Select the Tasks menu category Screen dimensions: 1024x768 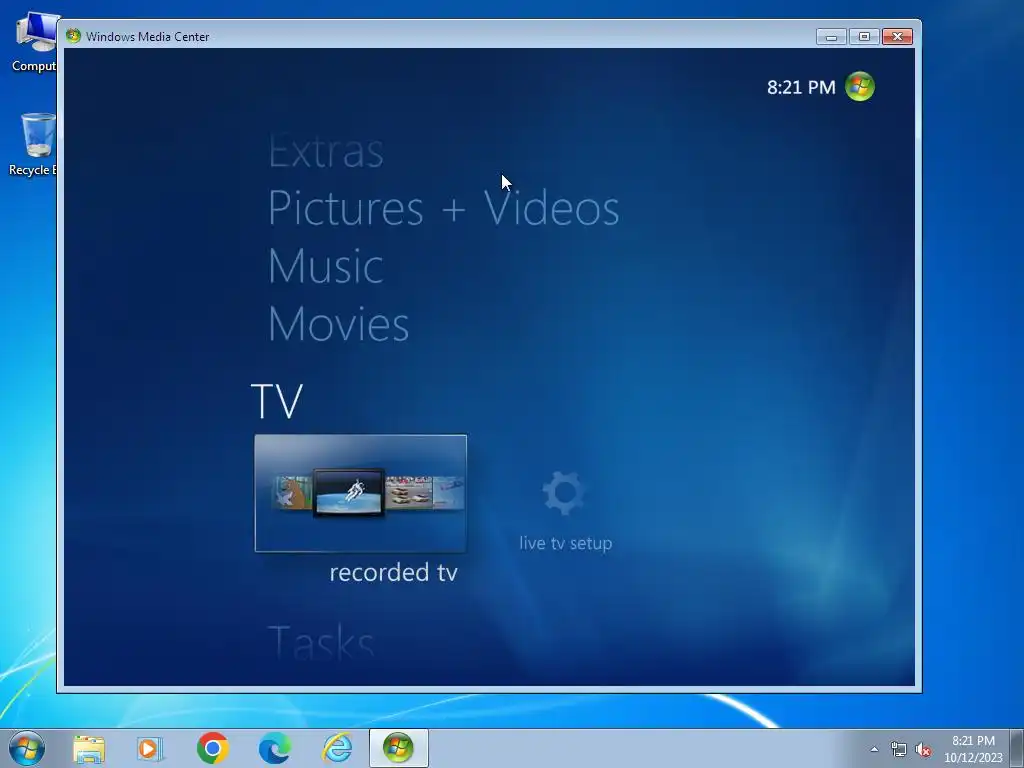tap(321, 641)
